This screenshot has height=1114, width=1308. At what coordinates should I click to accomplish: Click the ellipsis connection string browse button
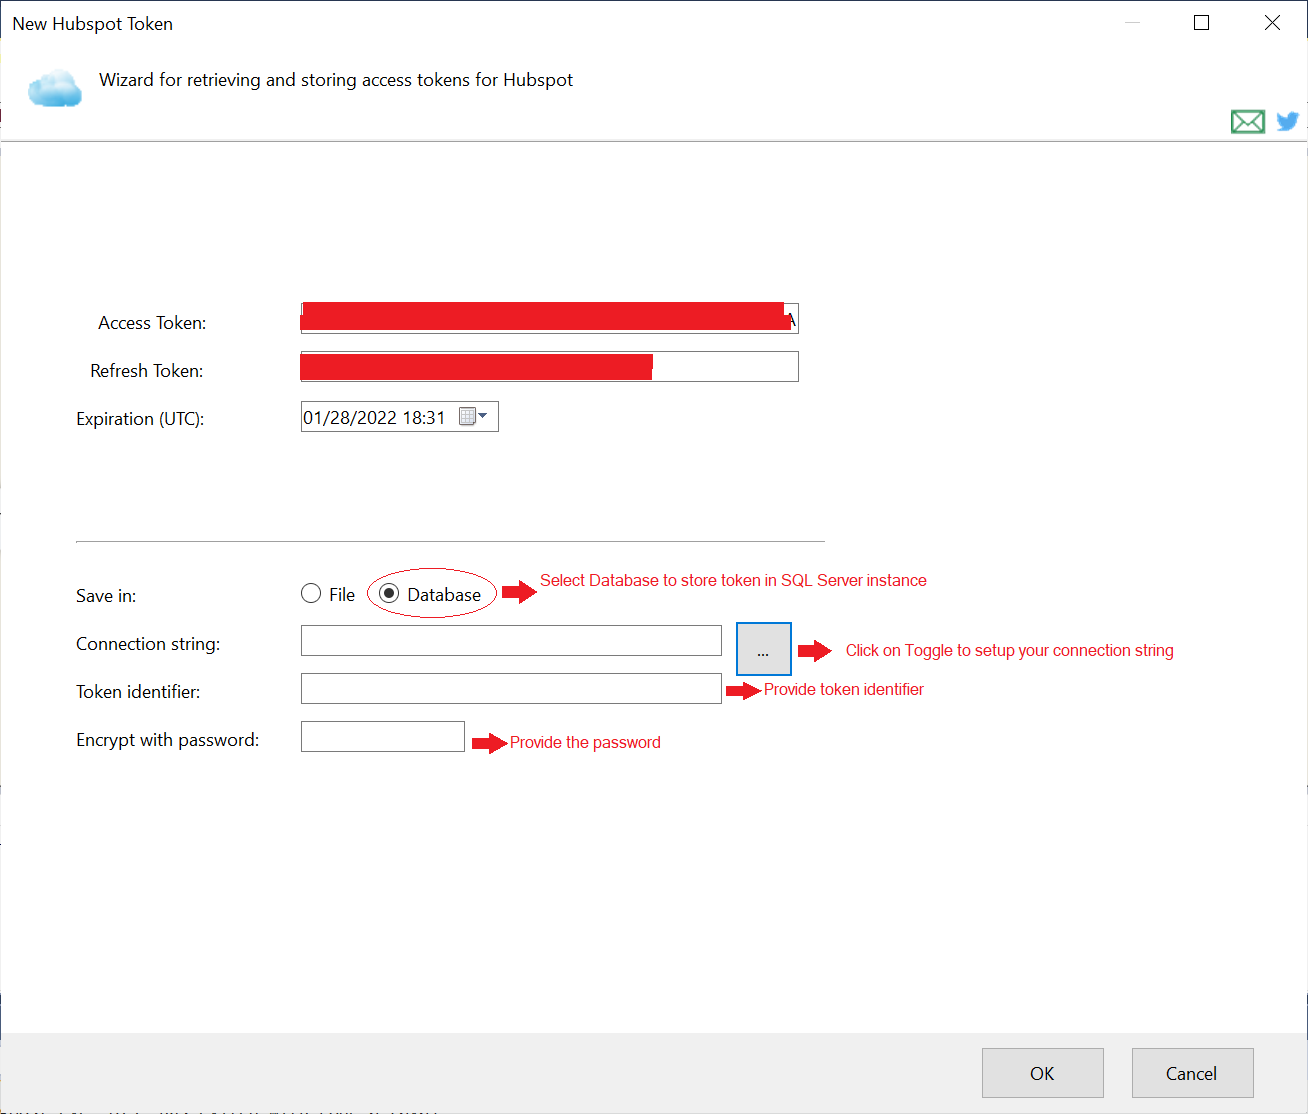coord(764,649)
